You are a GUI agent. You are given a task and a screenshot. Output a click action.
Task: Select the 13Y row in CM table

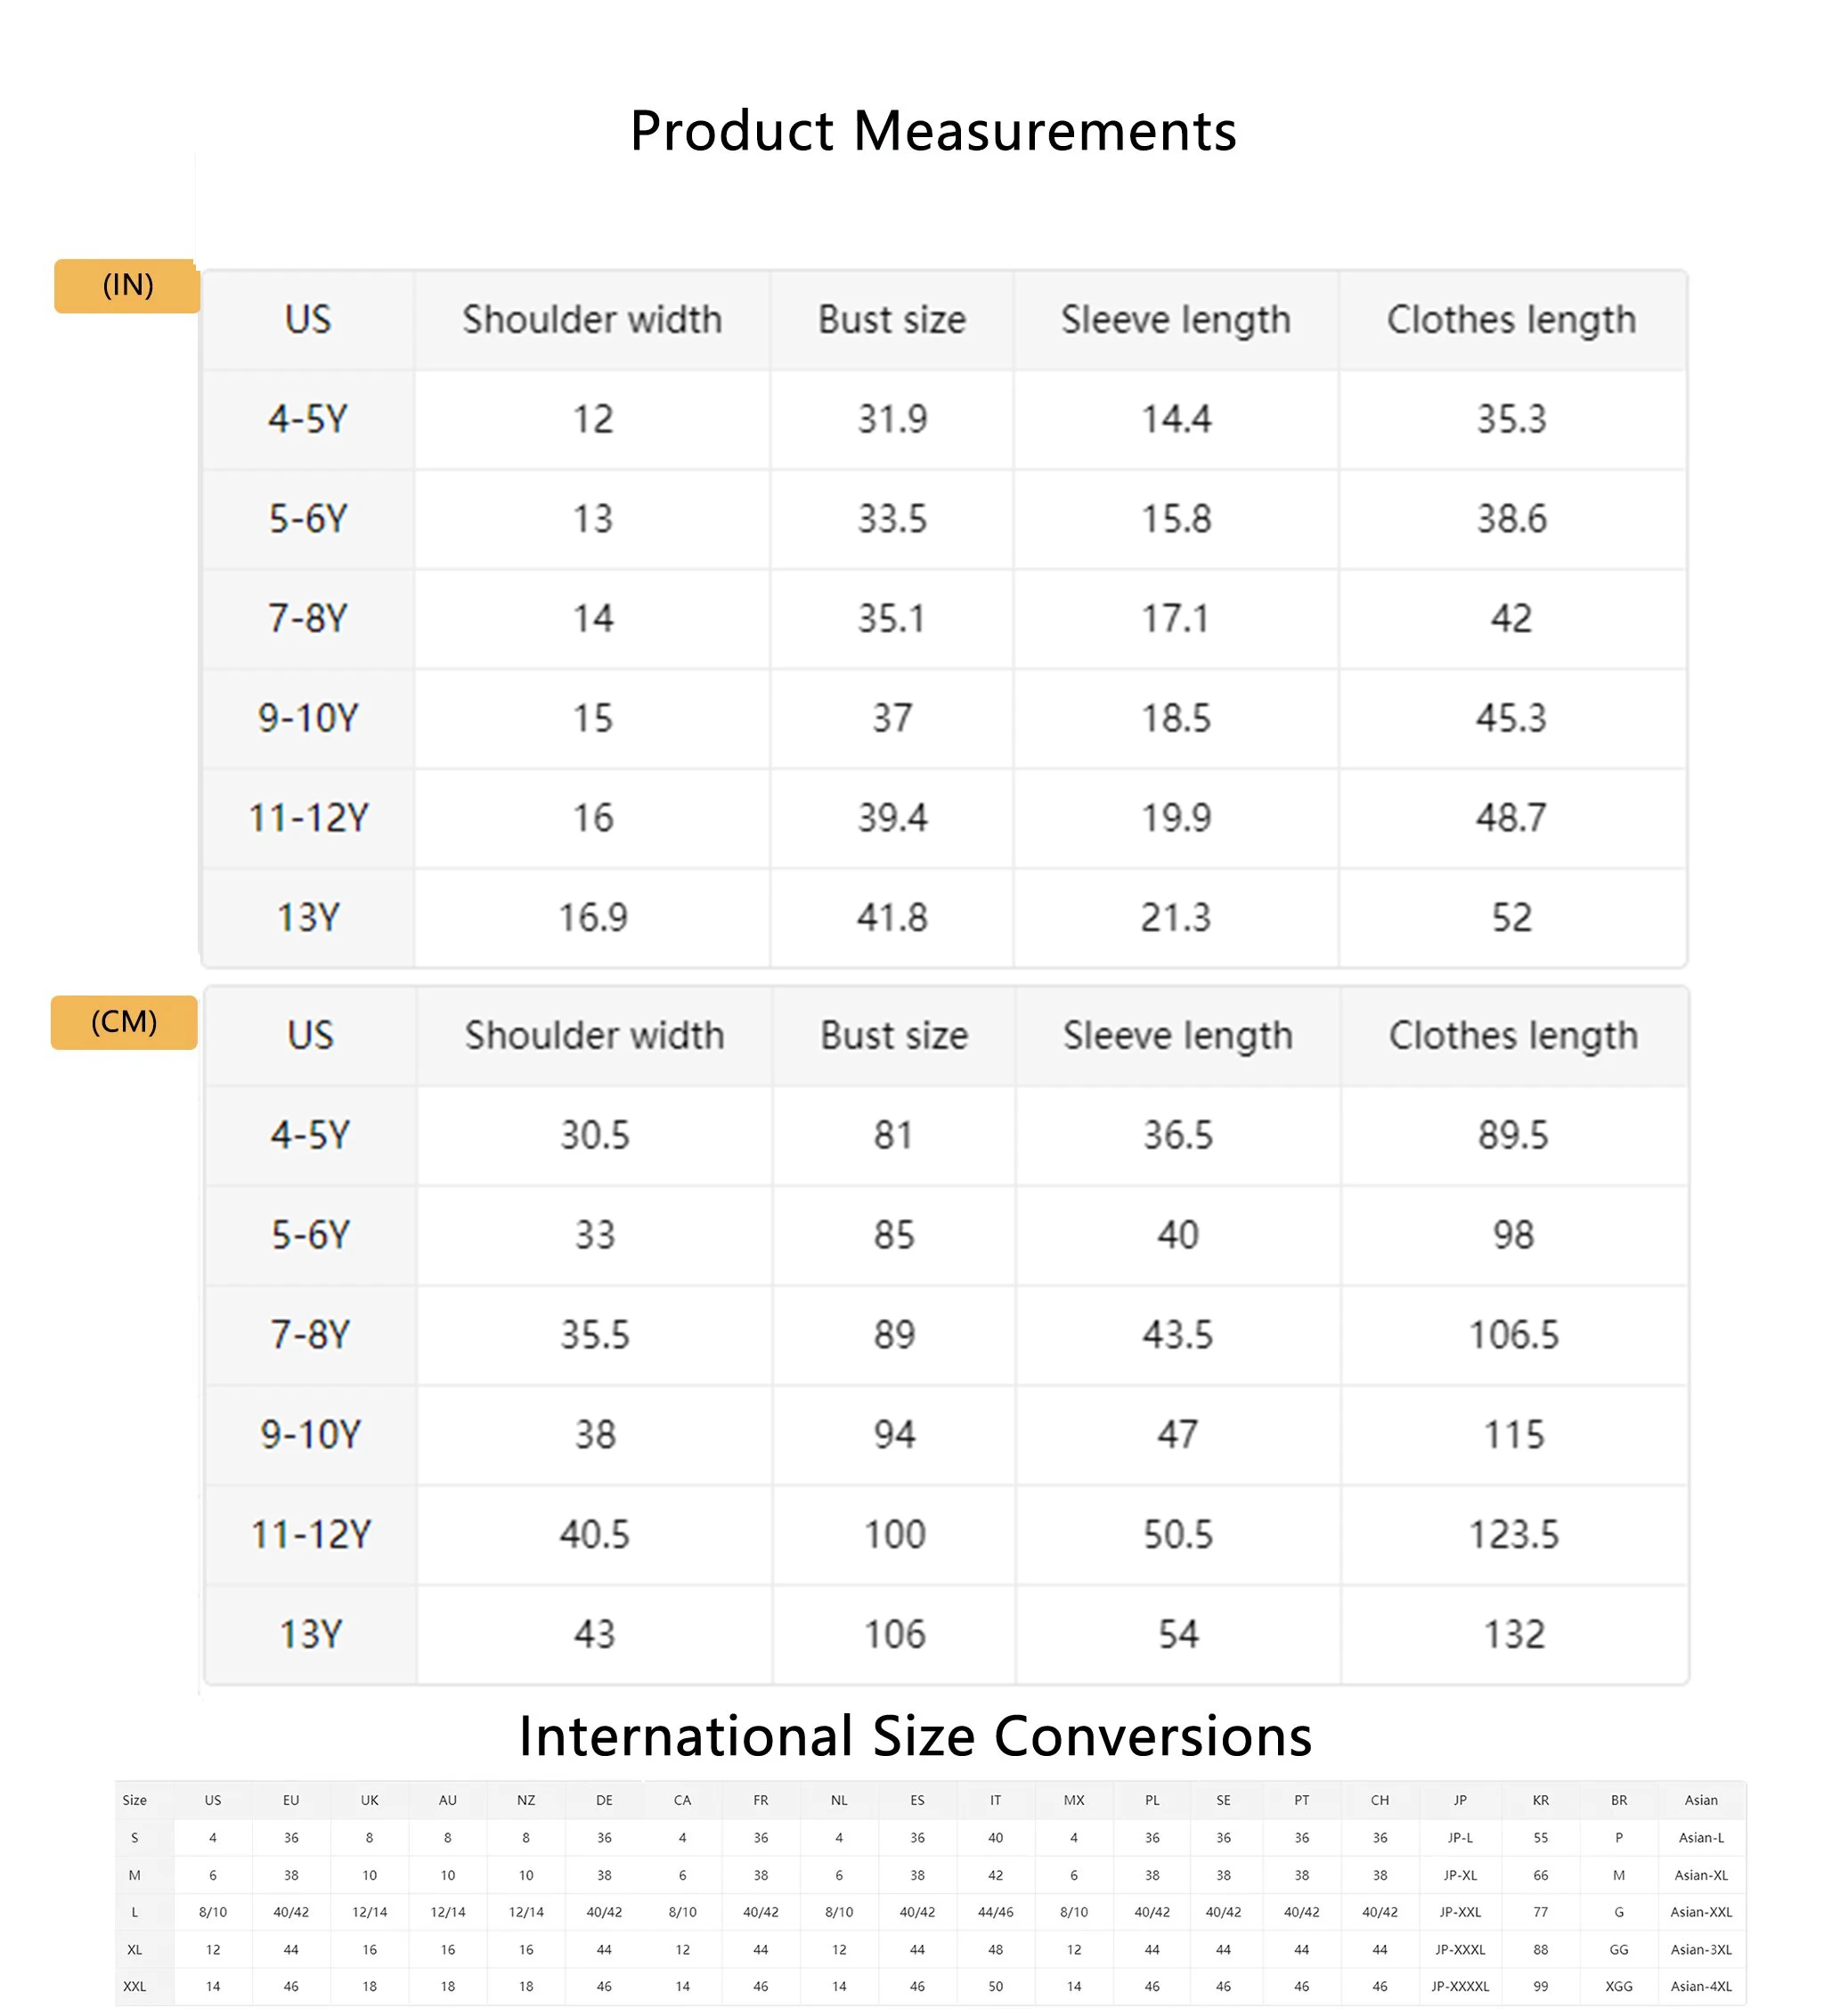coord(946,1634)
